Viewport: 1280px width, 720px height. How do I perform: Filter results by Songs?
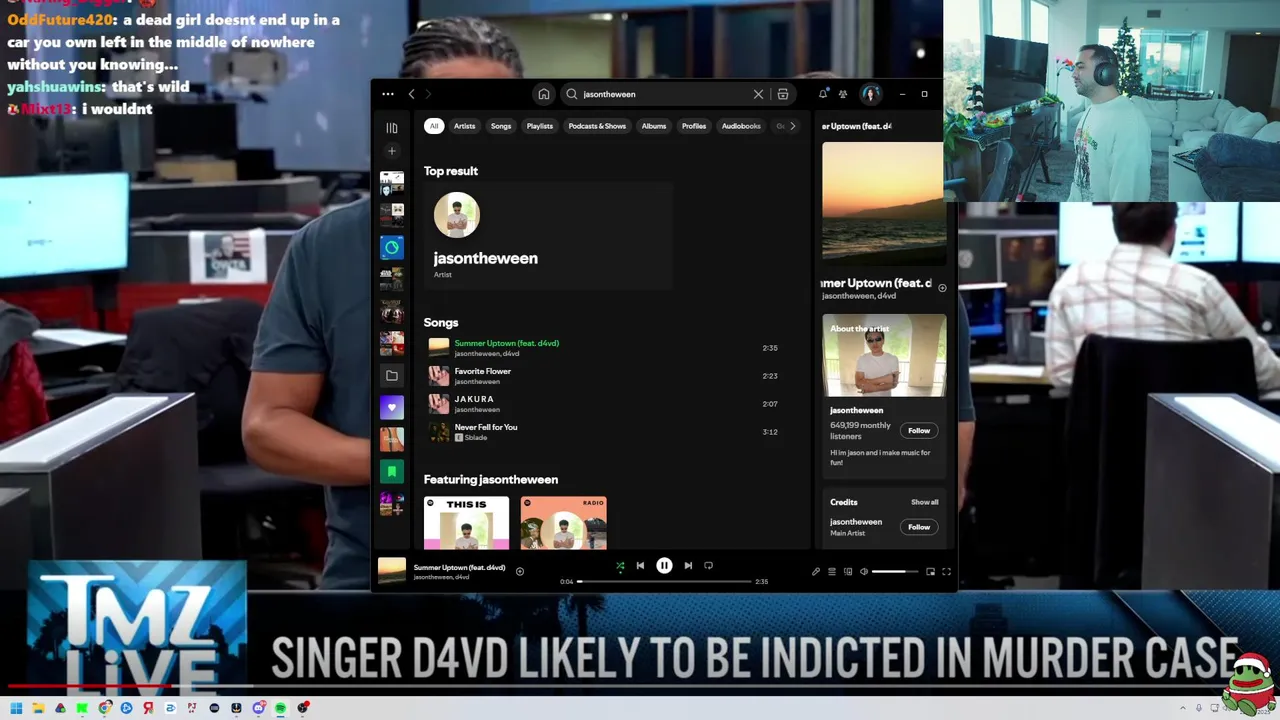tap(501, 126)
